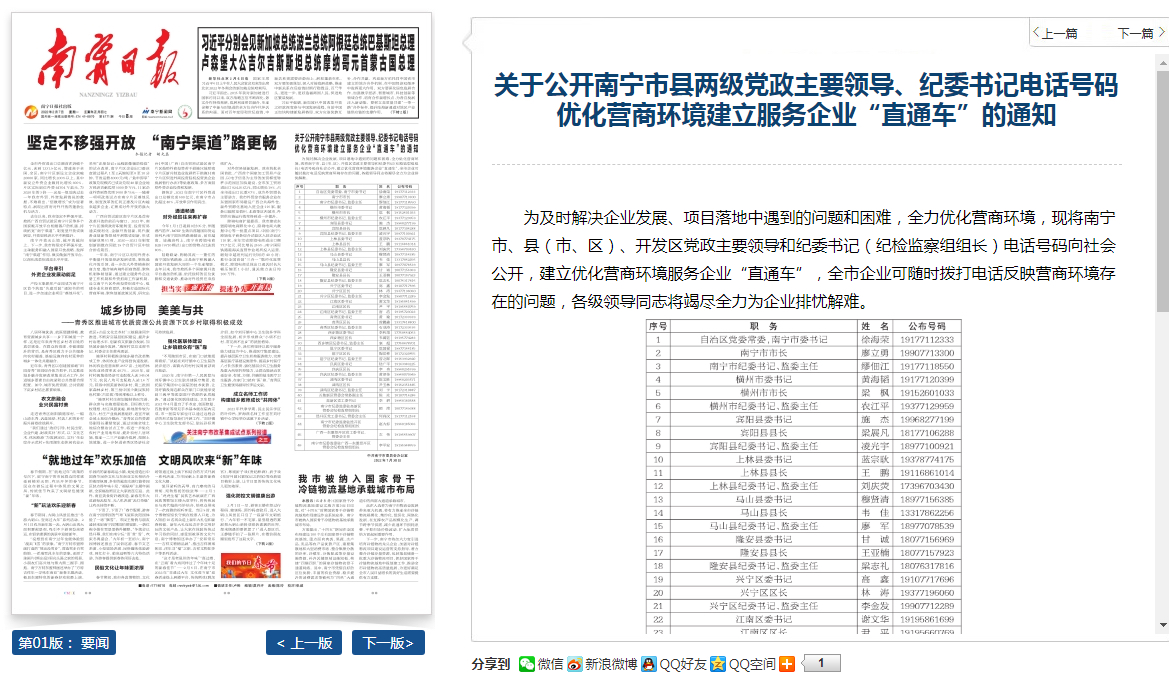Open the 城乡协同 美美与共 article on the page preview
Viewport: 1169px width, 684px height.
tap(152, 310)
